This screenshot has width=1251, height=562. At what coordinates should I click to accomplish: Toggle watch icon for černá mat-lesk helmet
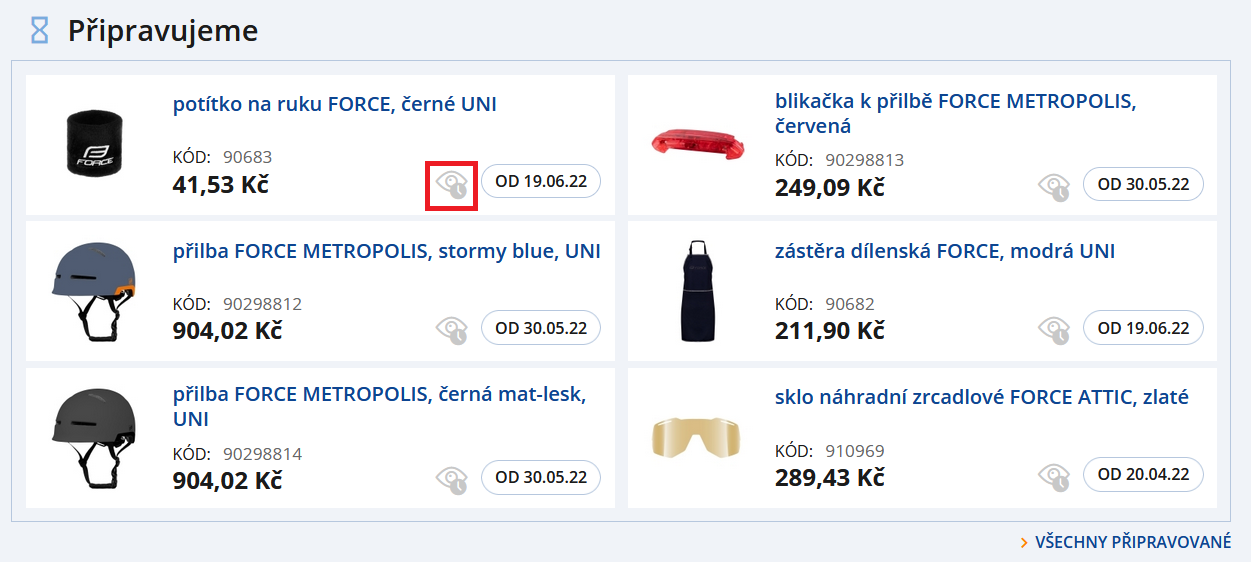(452, 479)
